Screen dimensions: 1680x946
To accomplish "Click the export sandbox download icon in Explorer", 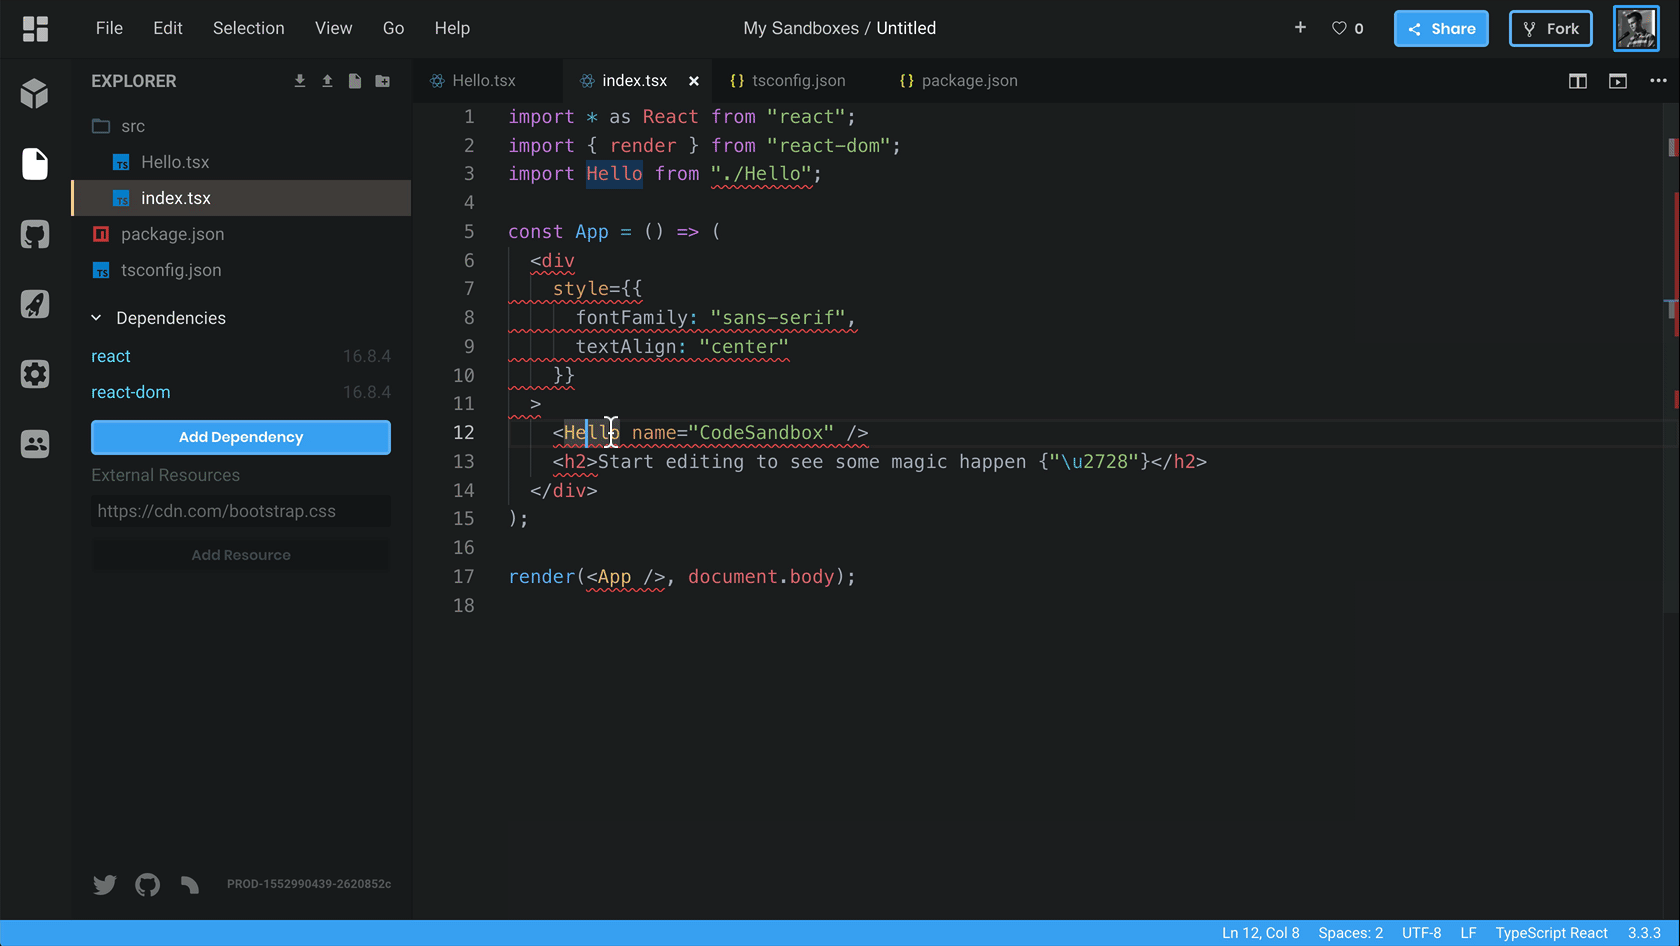I will (299, 81).
